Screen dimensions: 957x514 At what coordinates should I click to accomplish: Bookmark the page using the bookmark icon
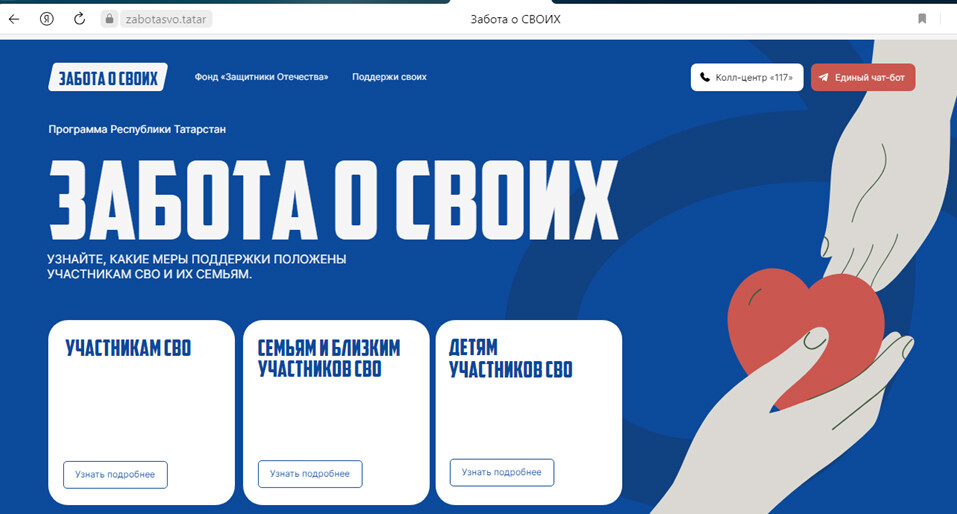click(x=922, y=19)
